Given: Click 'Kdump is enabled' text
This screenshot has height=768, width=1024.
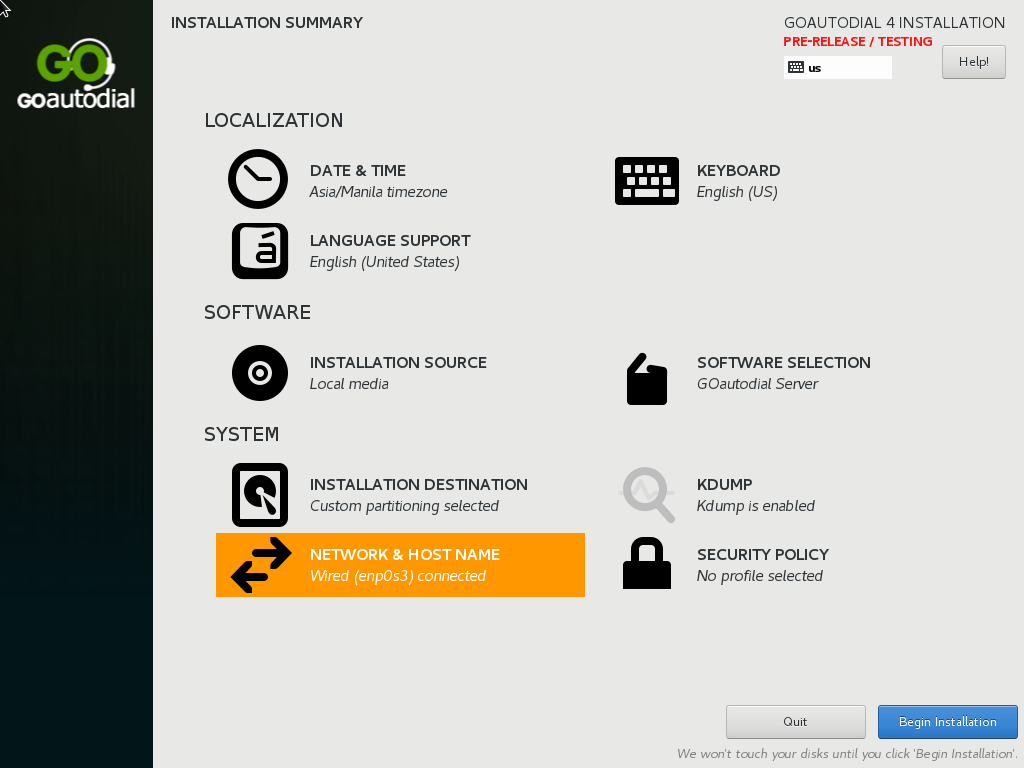Looking at the screenshot, I should pyautogui.click(x=756, y=506).
